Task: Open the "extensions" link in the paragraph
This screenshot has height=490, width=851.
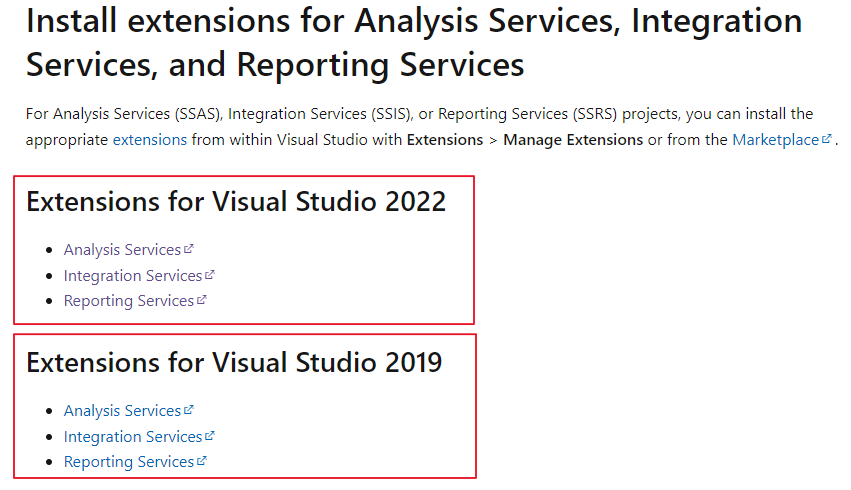Action: 150,140
